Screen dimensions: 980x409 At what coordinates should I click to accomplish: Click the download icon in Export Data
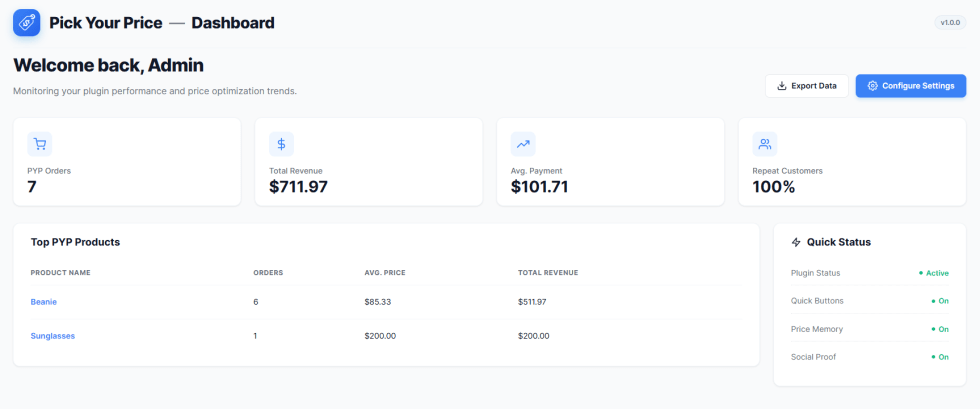[x=782, y=86]
